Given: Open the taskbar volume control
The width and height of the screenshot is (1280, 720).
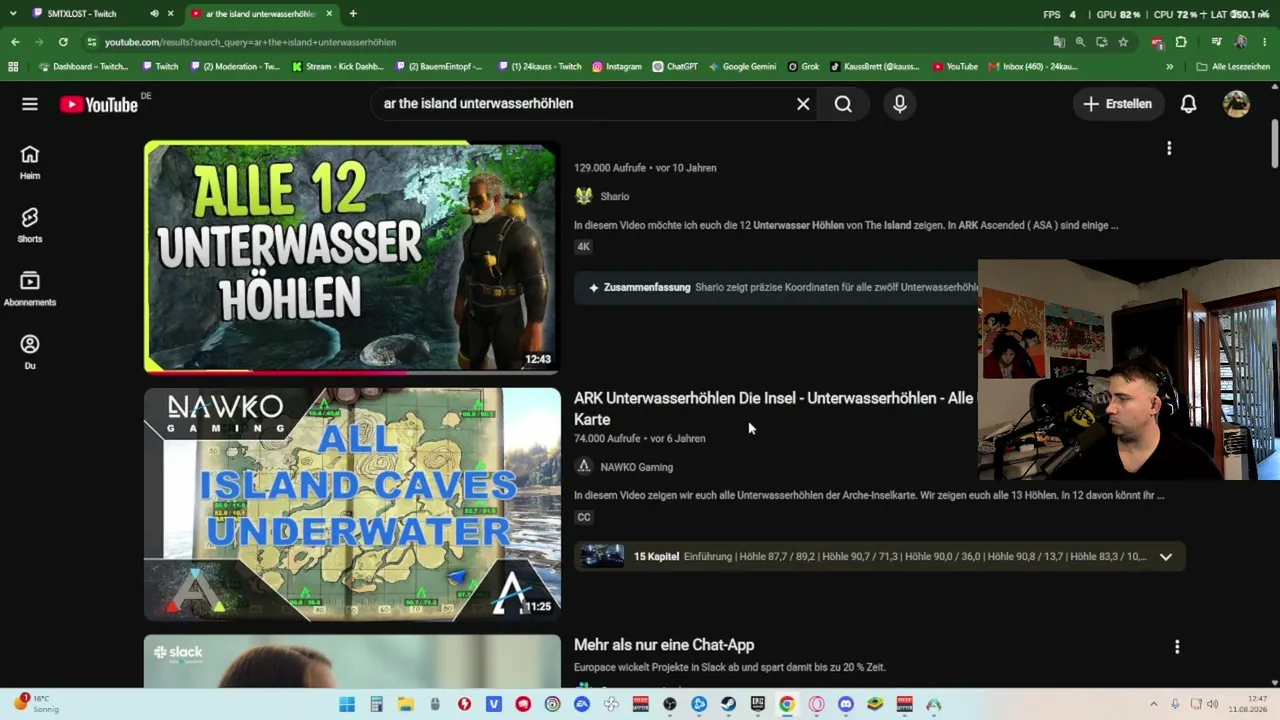Looking at the screenshot, I should click(x=1213, y=704).
